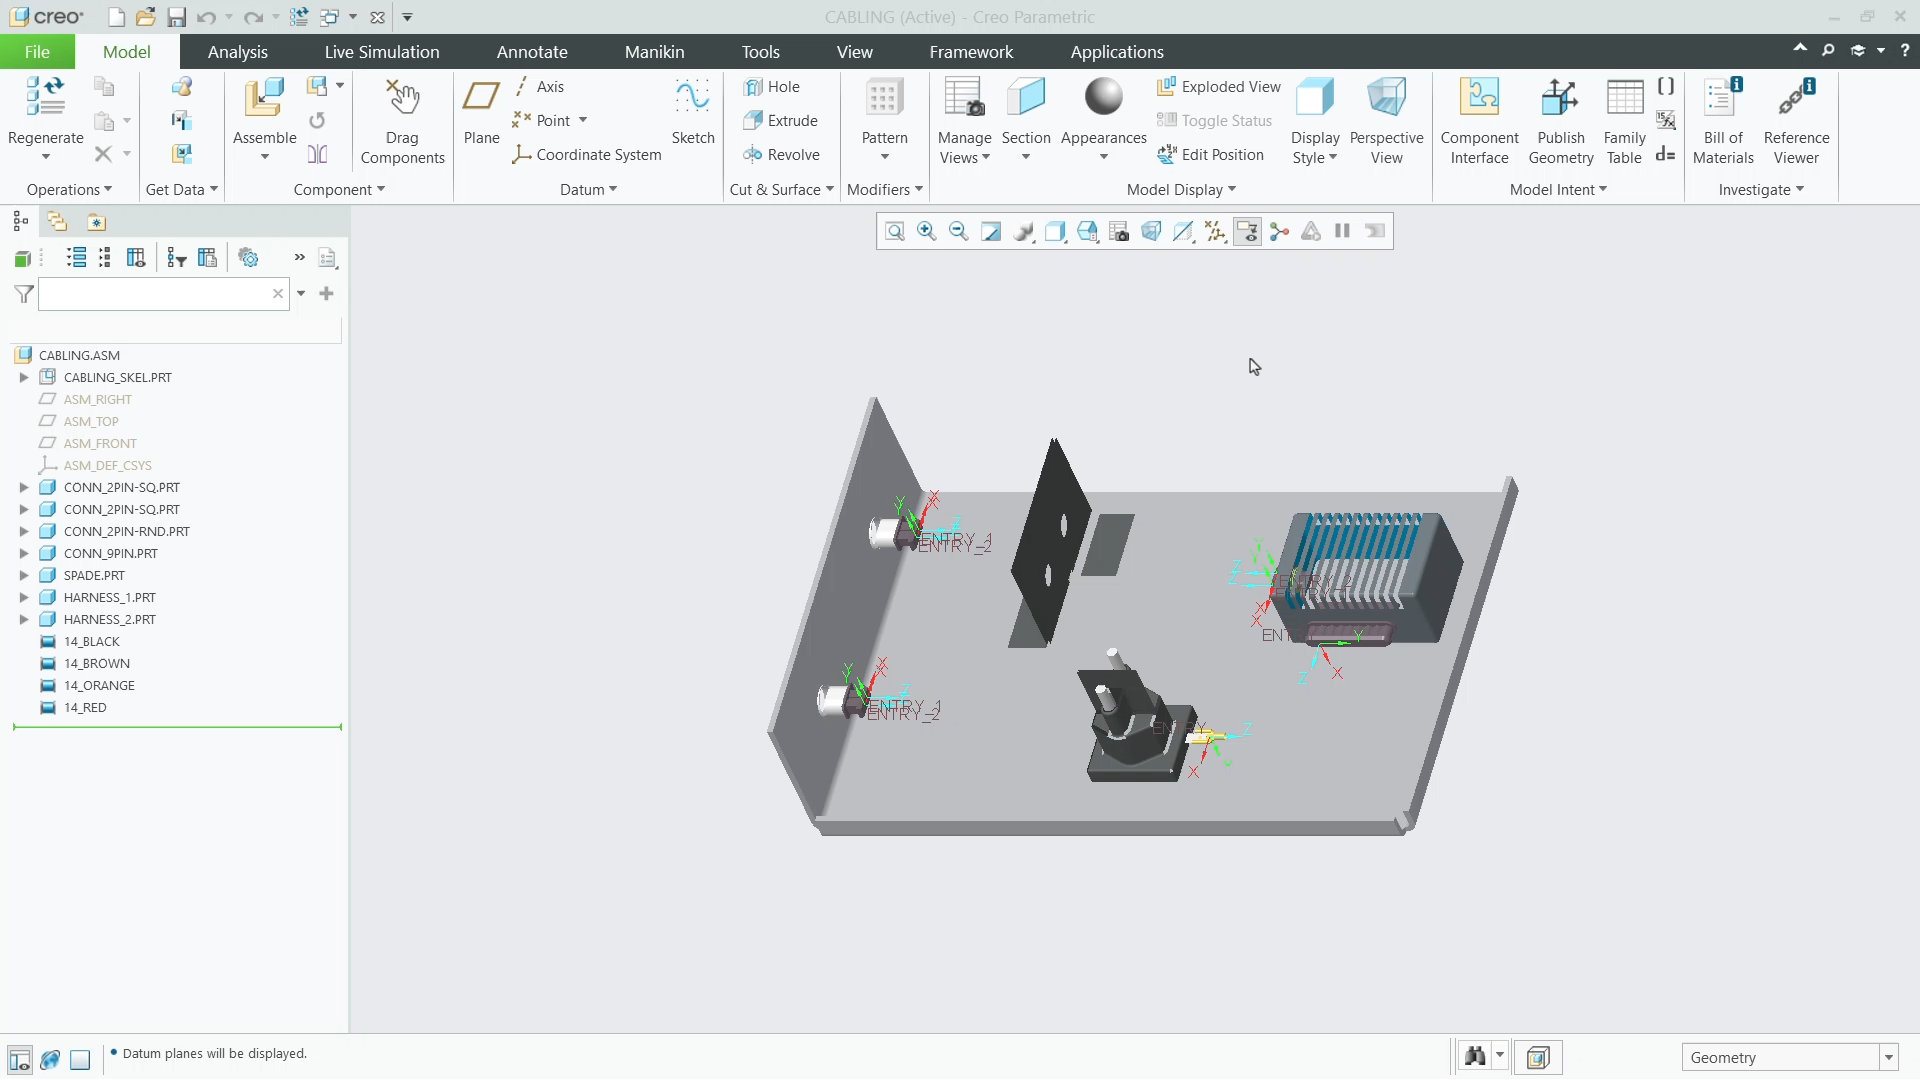Launch the Reference Viewer
Image resolution: width=1920 pixels, height=1080 pixels.
[1796, 121]
